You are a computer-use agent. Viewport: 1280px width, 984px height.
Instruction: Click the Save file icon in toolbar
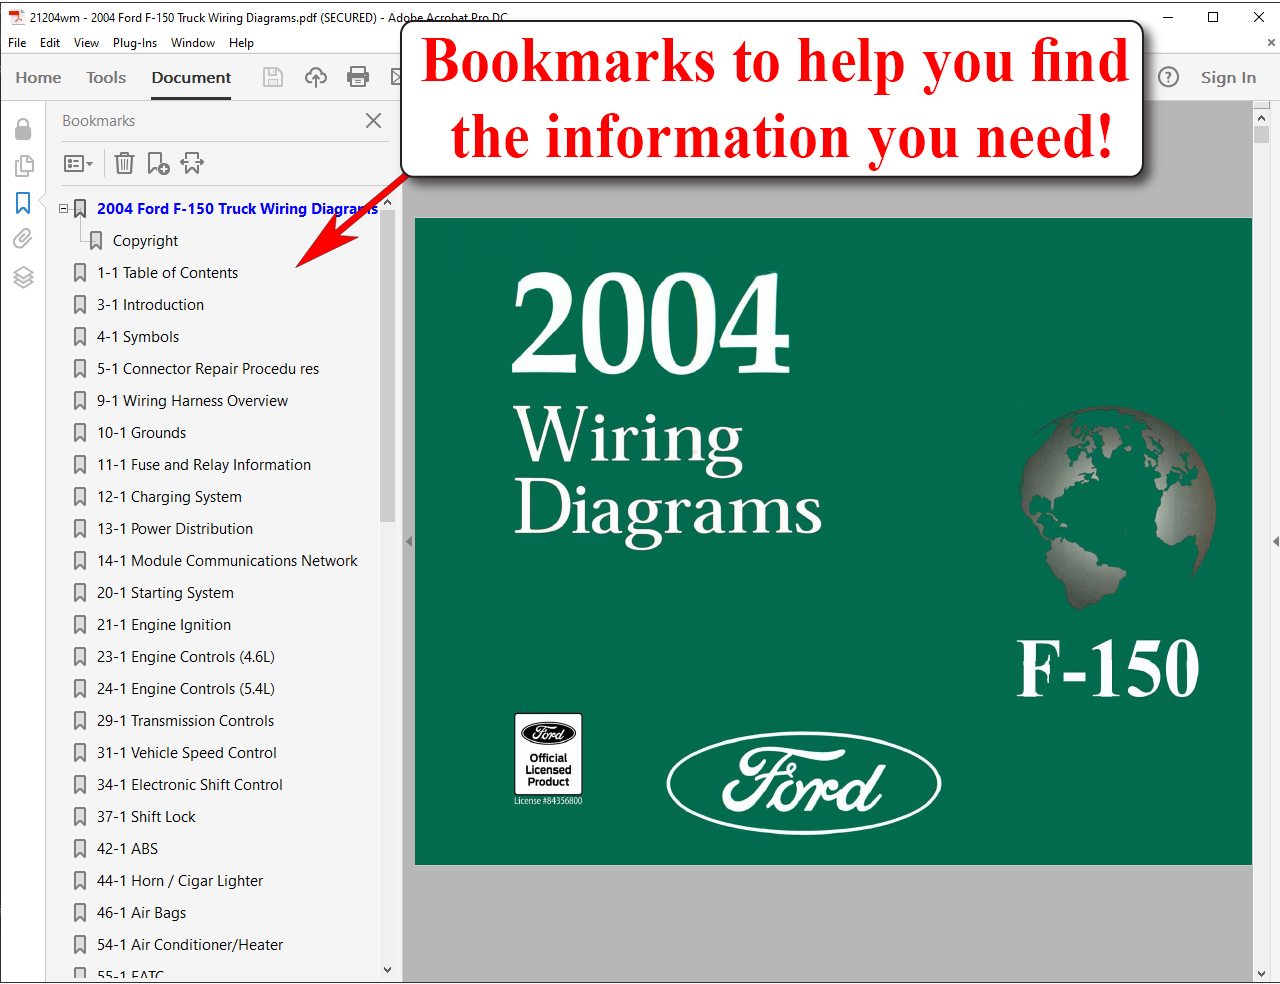(272, 77)
